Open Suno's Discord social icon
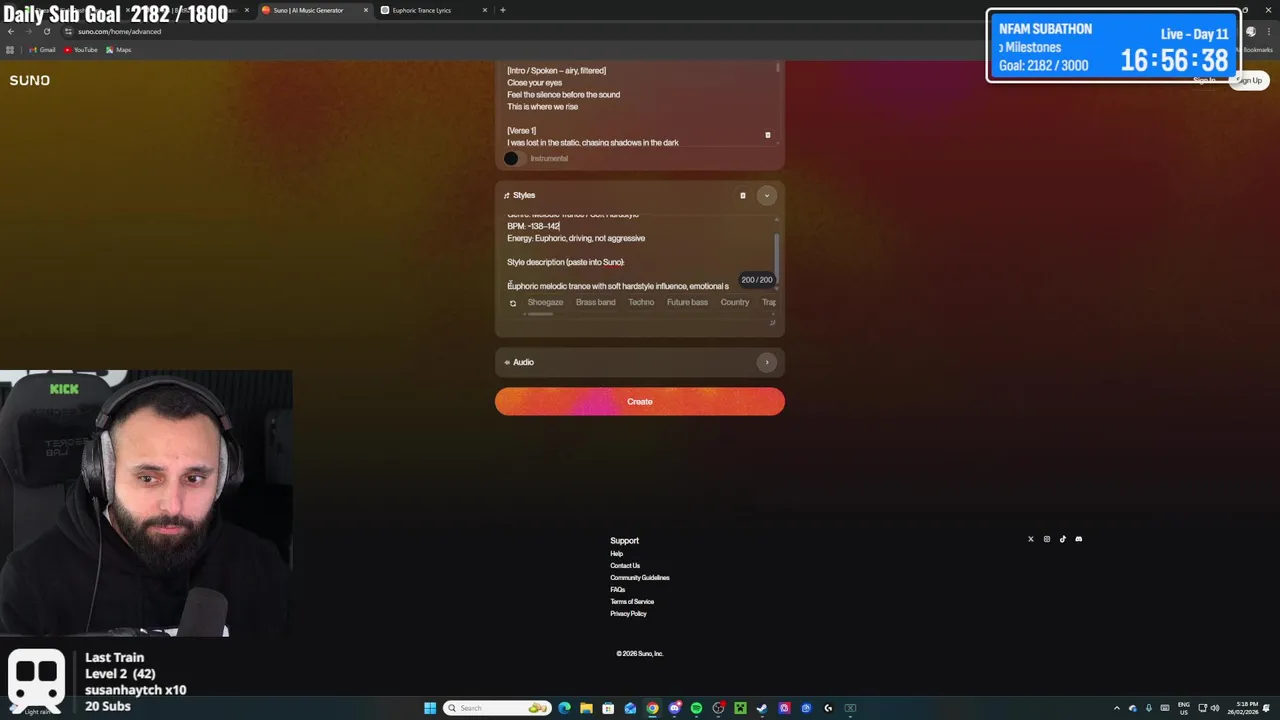The width and height of the screenshot is (1280, 720). coord(1078,539)
